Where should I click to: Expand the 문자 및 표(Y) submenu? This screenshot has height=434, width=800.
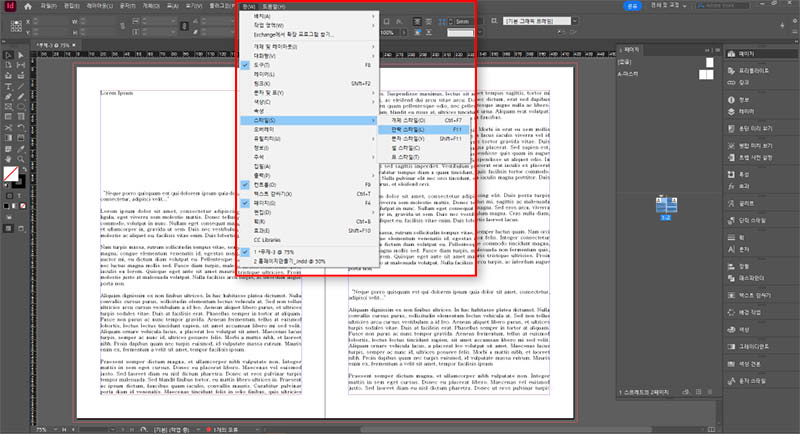(x=309, y=93)
